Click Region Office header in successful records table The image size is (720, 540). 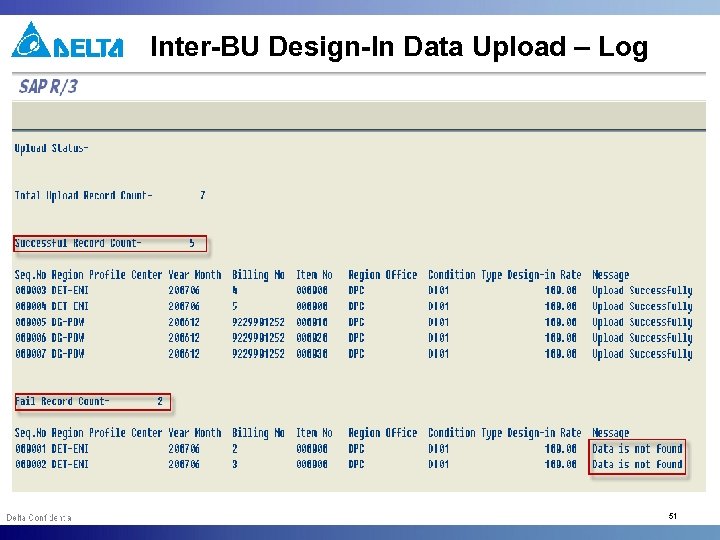click(x=382, y=275)
